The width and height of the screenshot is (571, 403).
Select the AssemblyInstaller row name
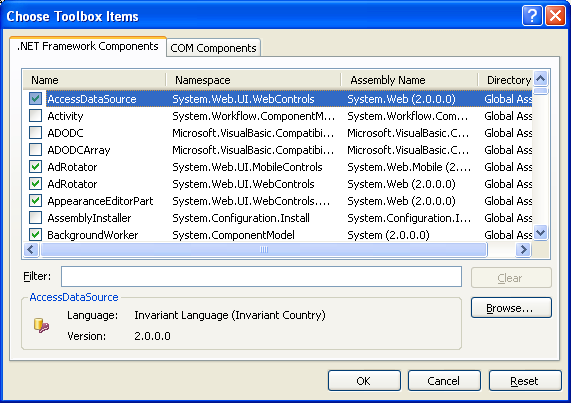pos(89,218)
